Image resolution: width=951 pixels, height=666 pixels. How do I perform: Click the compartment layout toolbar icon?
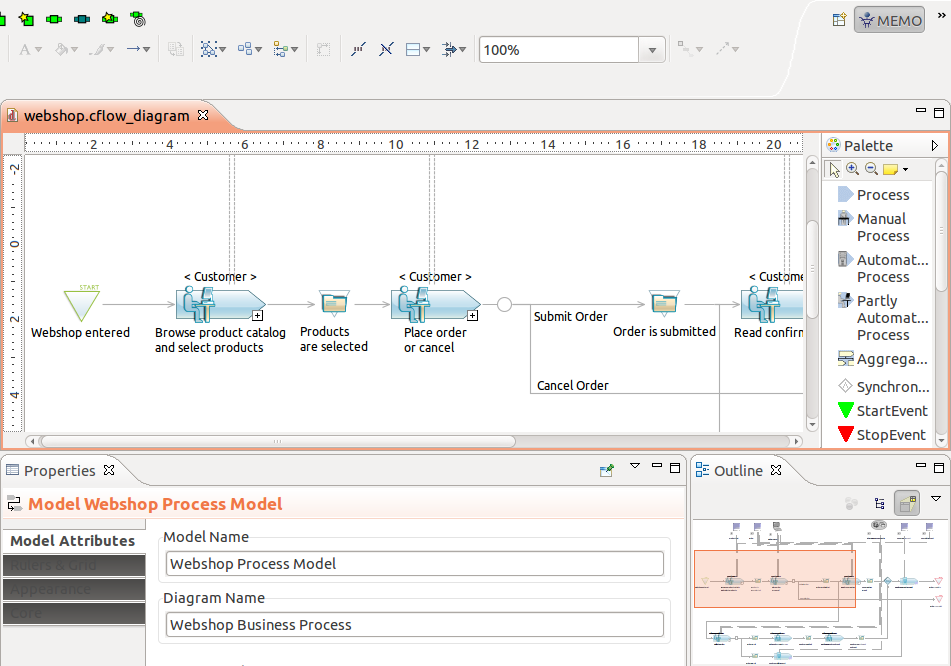click(413, 49)
